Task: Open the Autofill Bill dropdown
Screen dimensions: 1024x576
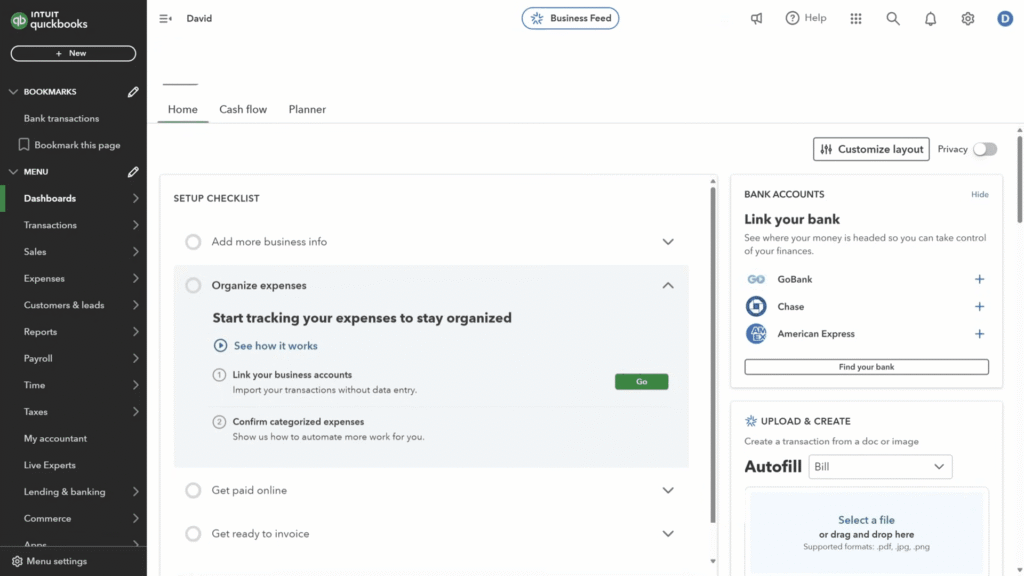Action: click(880, 467)
